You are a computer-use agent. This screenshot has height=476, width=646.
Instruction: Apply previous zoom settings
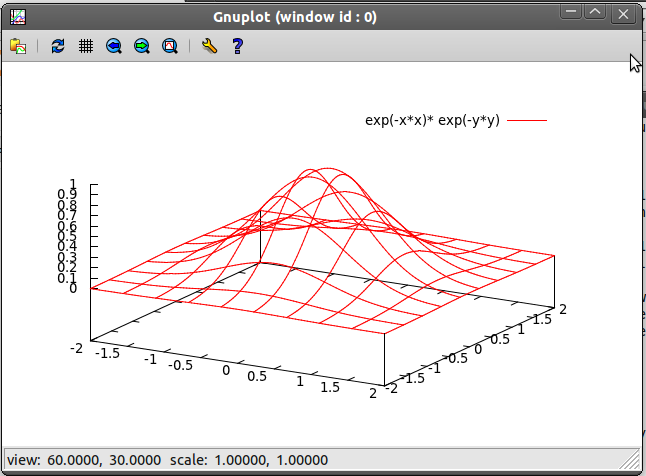(114, 46)
